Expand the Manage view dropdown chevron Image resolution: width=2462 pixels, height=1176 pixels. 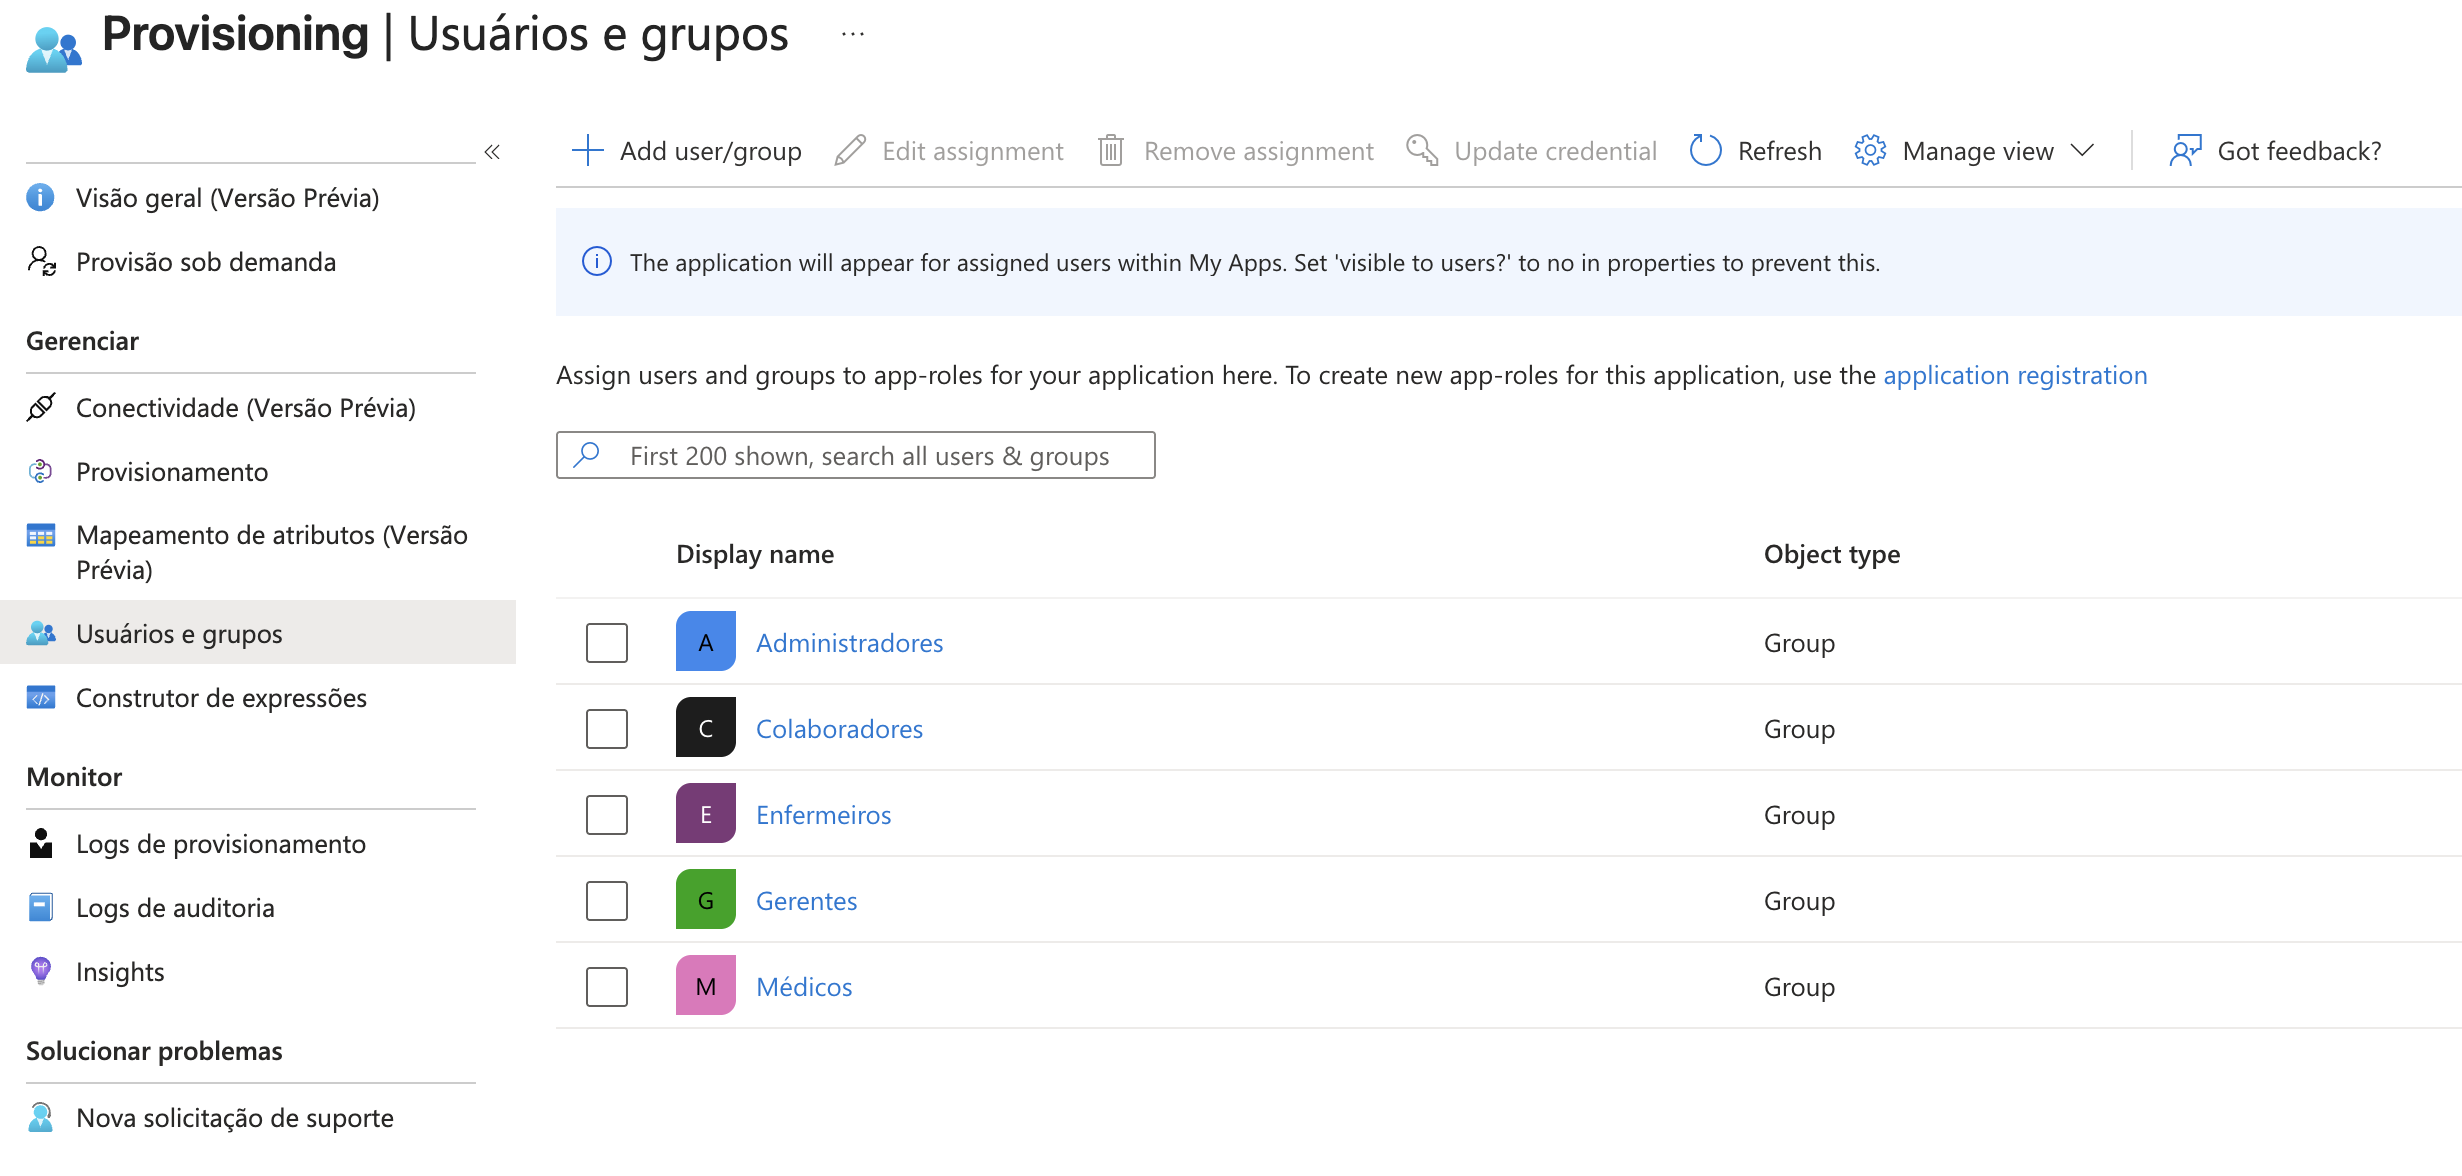coord(2082,151)
